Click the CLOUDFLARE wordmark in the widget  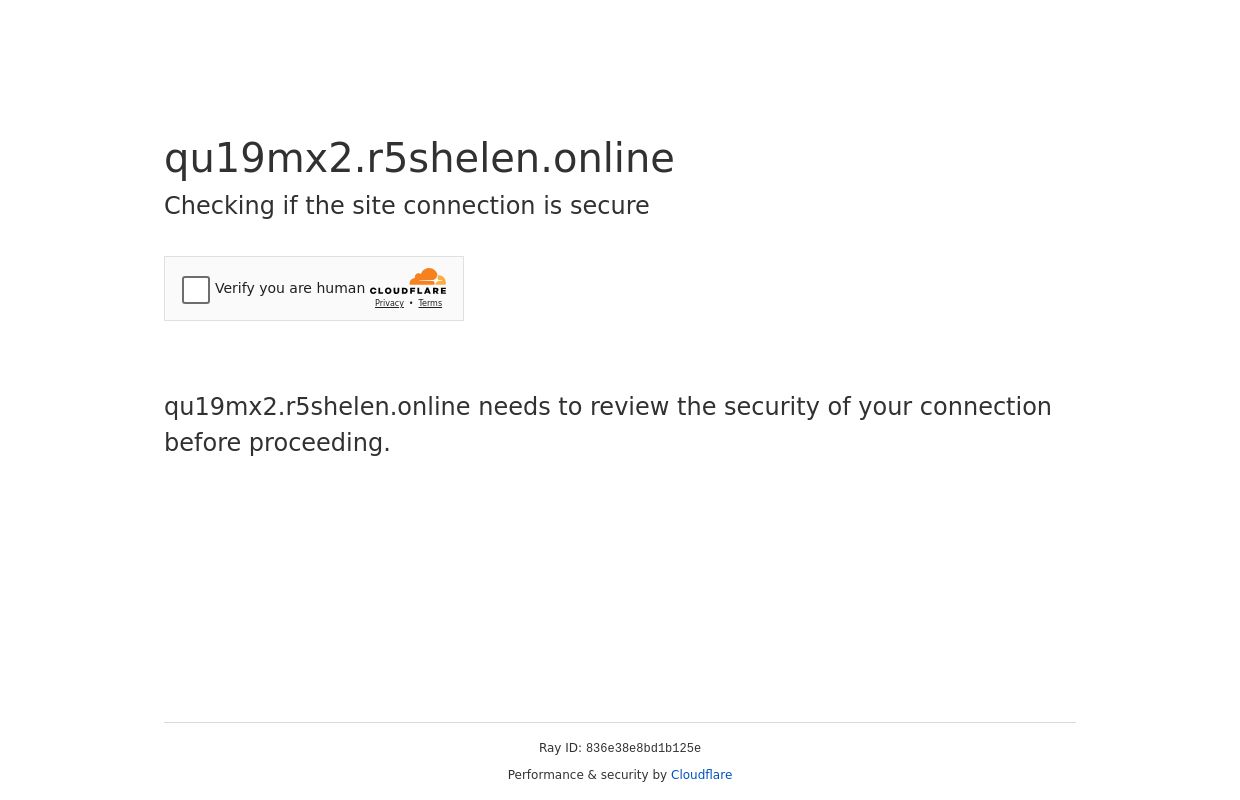pos(408,290)
